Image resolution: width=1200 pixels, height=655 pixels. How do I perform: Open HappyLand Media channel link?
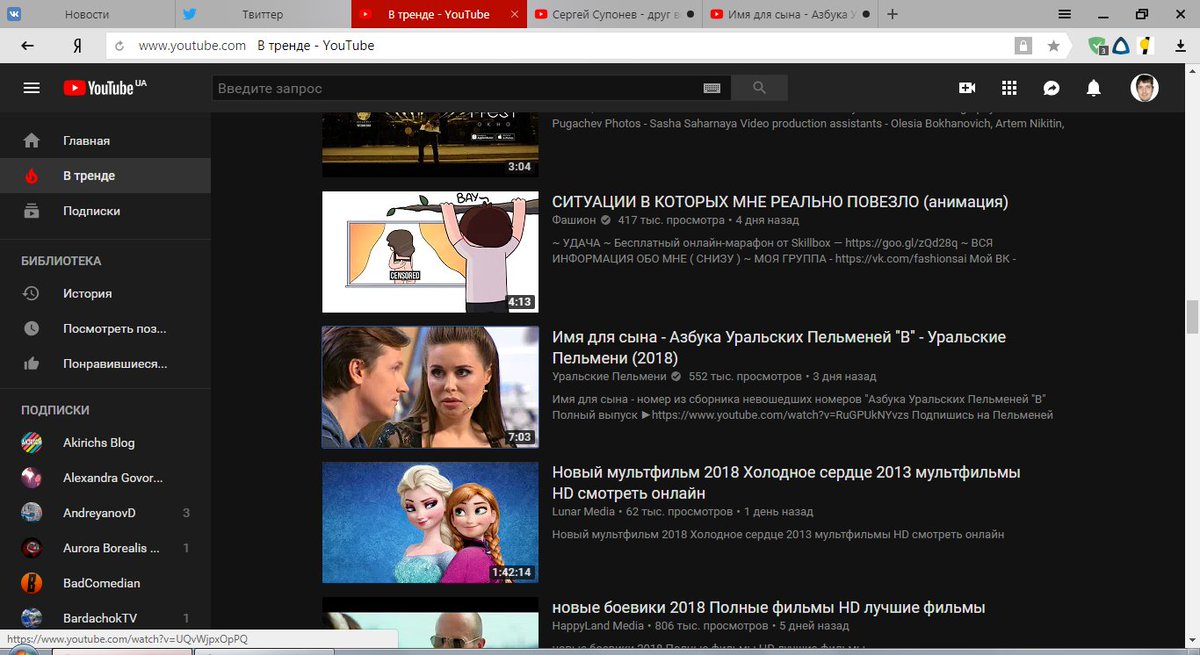tap(598, 626)
